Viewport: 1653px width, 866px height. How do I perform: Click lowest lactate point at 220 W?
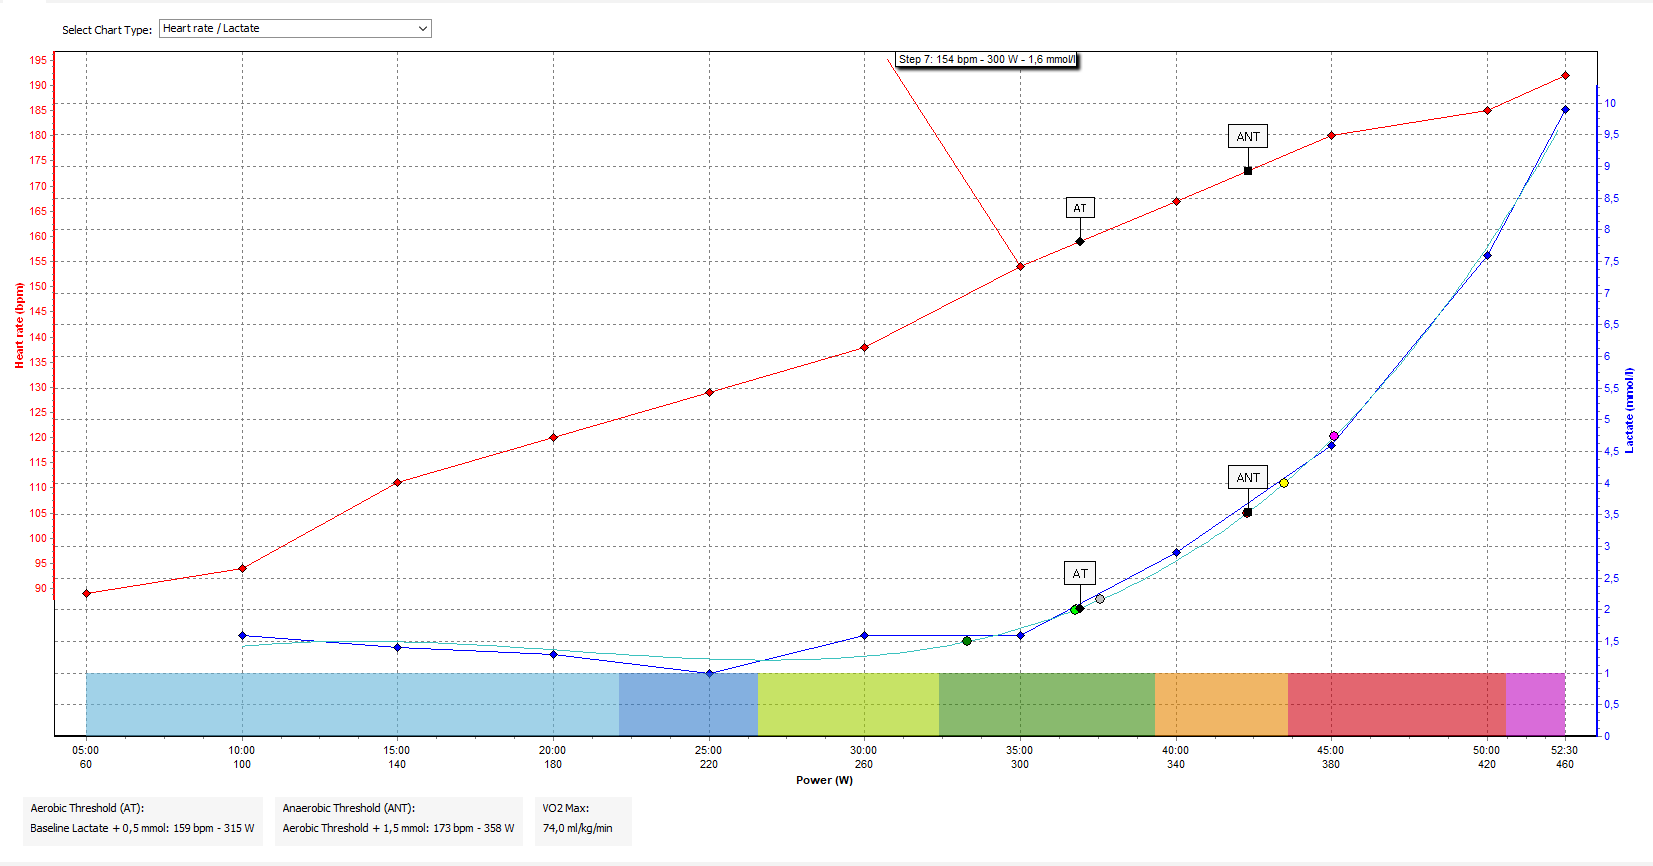click(709, 673)
